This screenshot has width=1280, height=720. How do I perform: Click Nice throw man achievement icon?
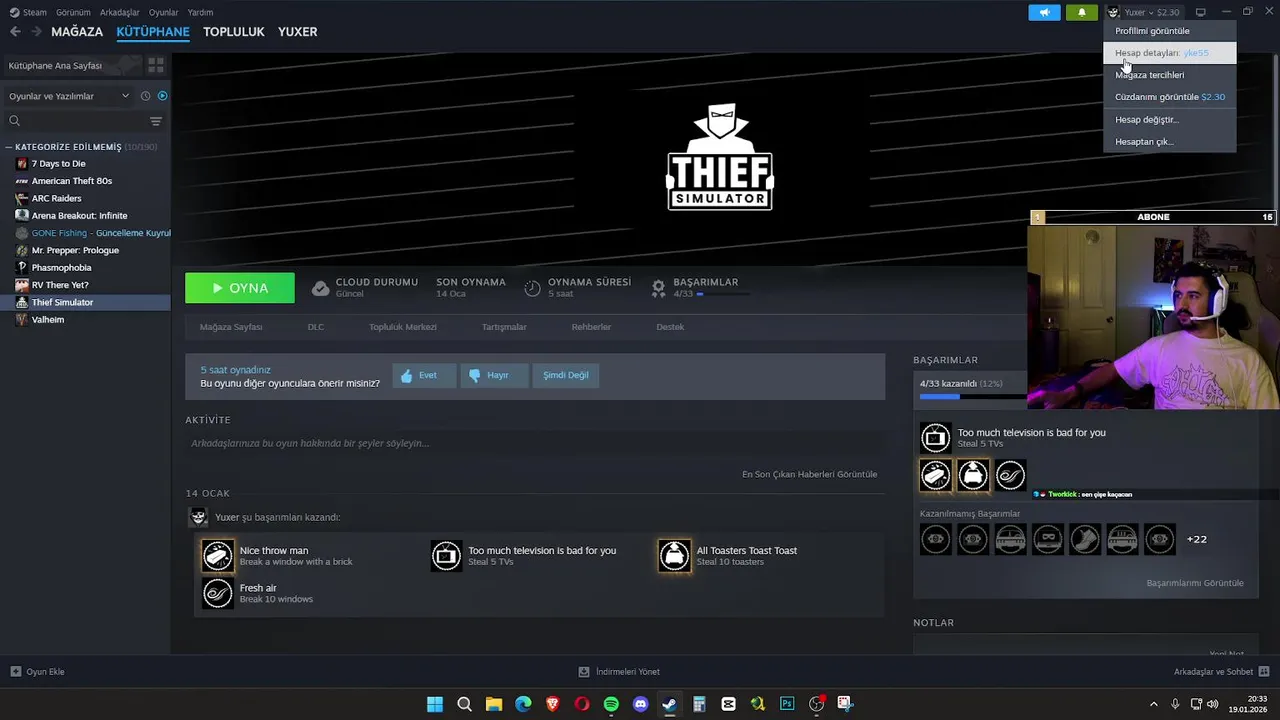(x=217, y=556)
